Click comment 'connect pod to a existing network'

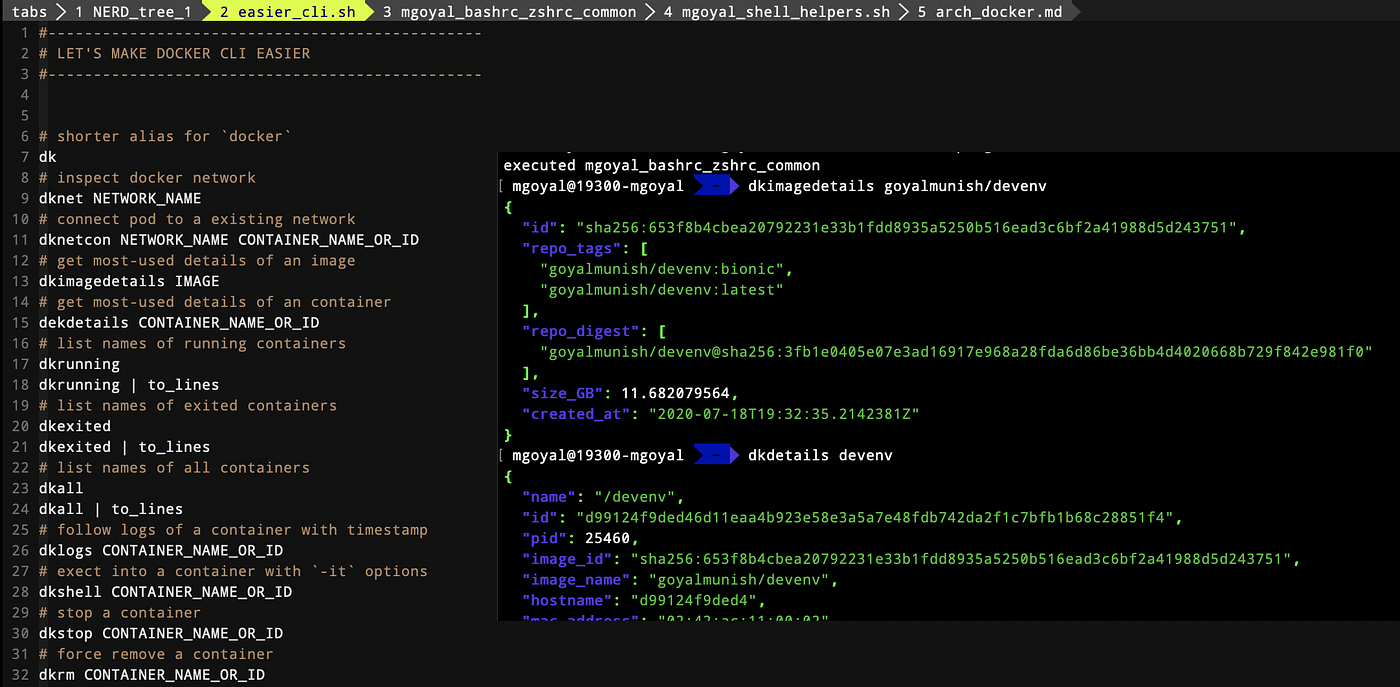coord(197,219)
